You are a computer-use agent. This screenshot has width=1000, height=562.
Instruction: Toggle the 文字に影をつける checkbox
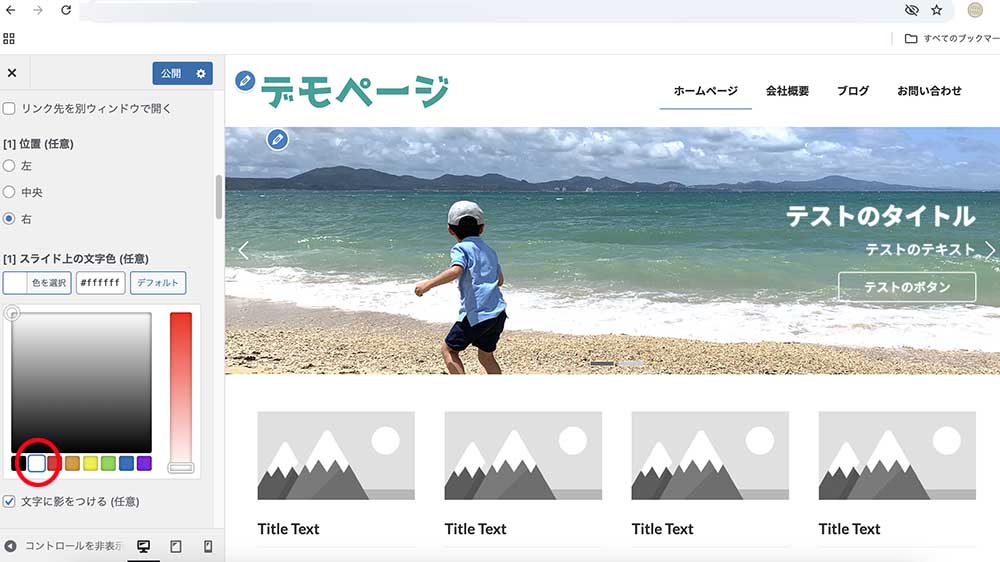9,501
